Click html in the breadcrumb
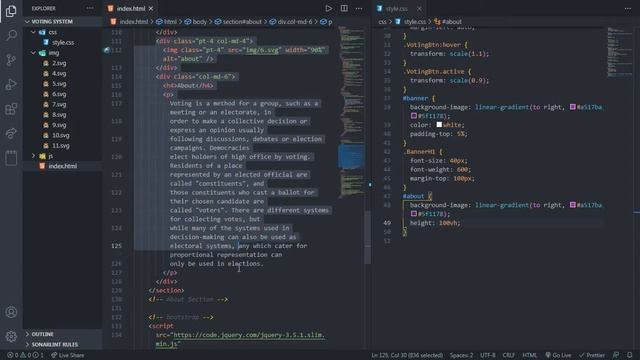 pos(166,22)
